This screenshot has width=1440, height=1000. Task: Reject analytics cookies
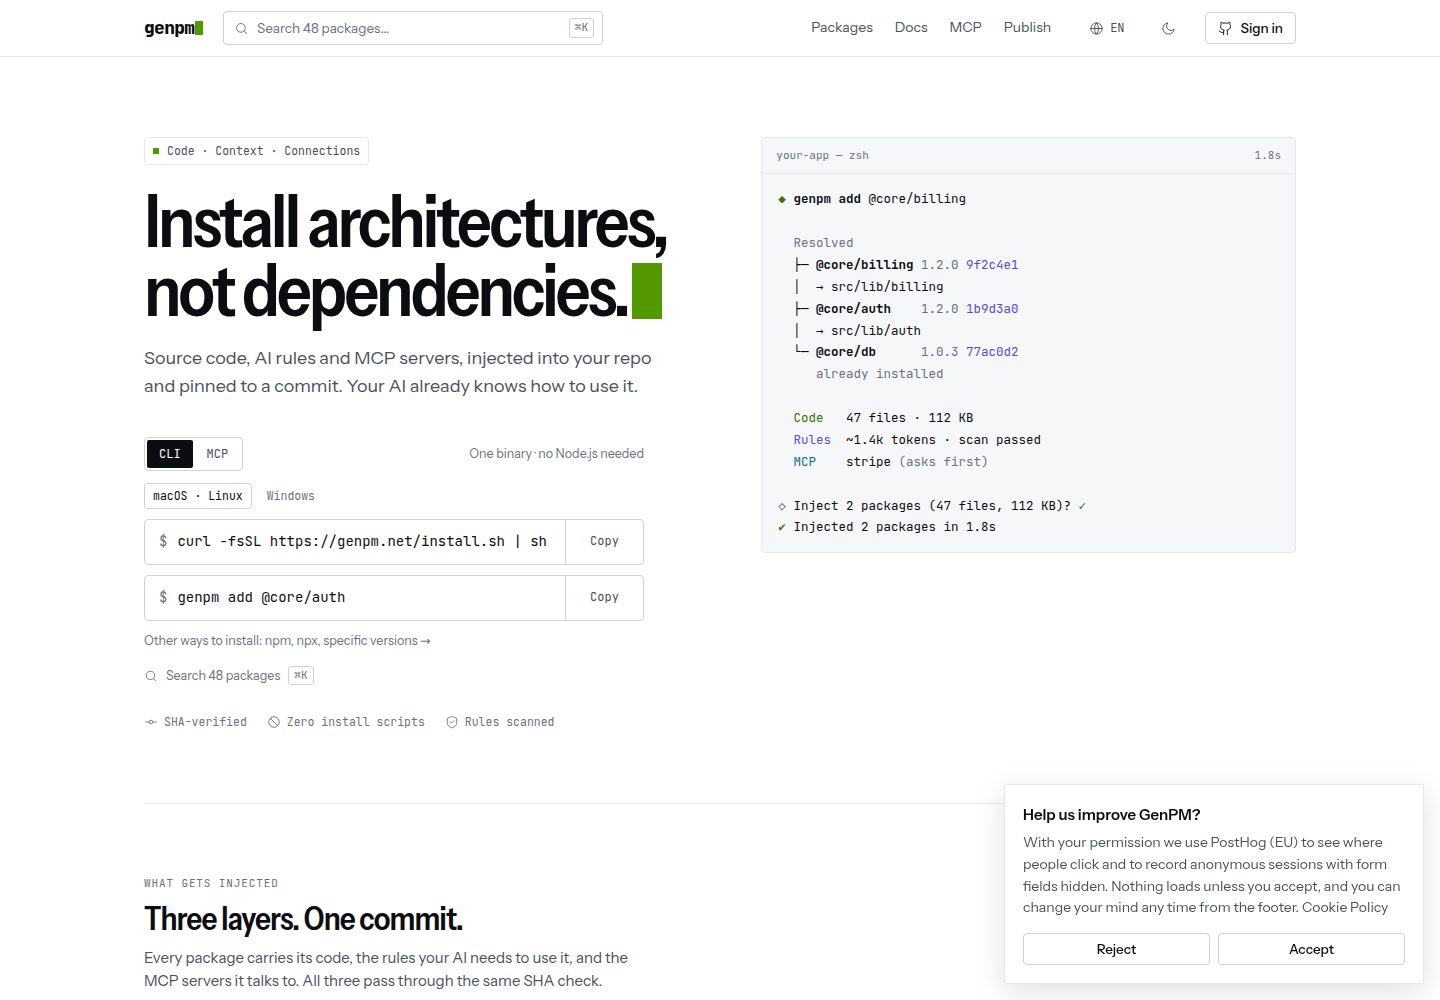click(x=1116, y=949)
